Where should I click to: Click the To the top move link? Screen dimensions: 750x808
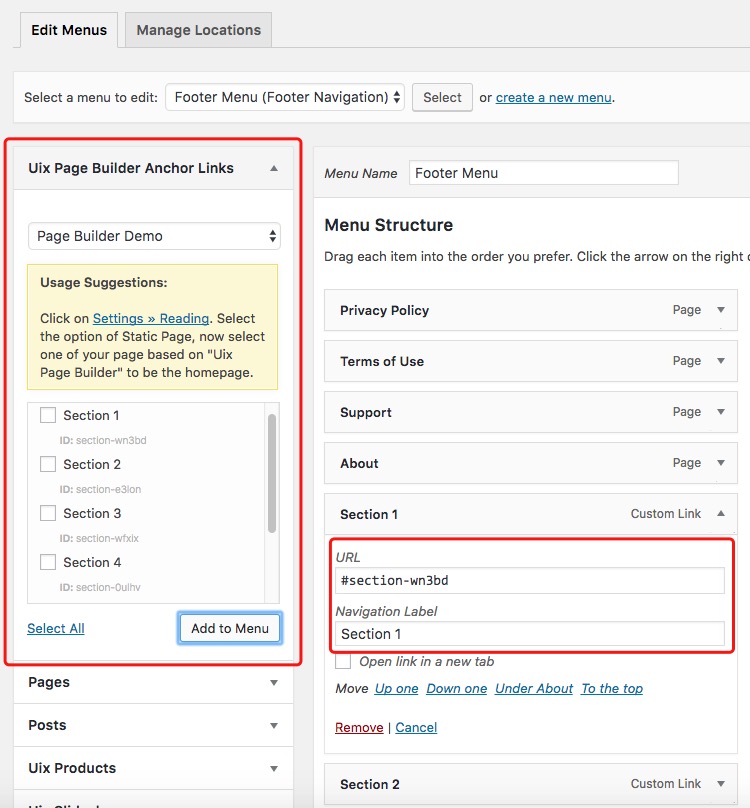[612, 688]
